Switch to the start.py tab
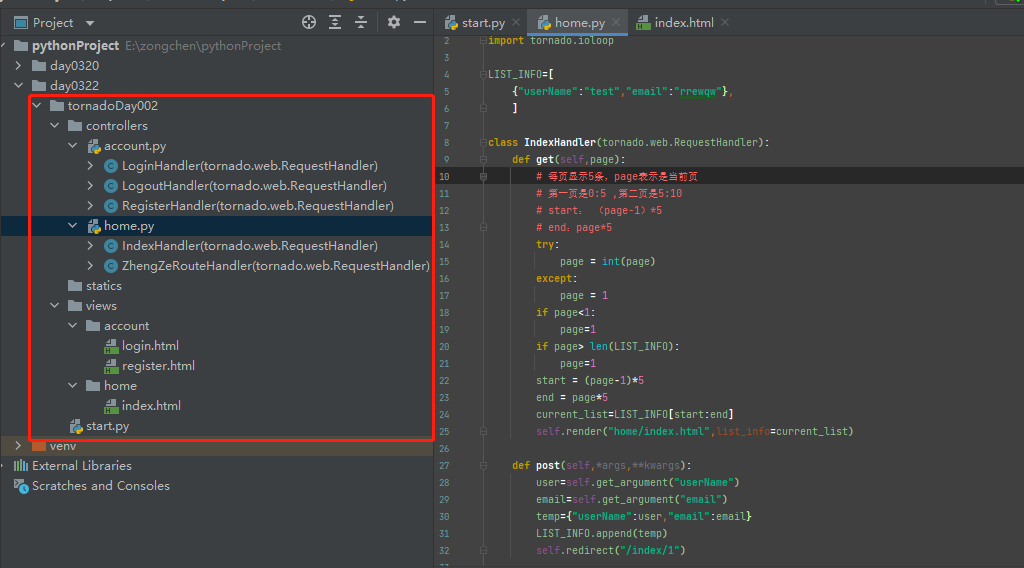The width and height of the screenshot is (1024, 568). click(x=482, y=22)
